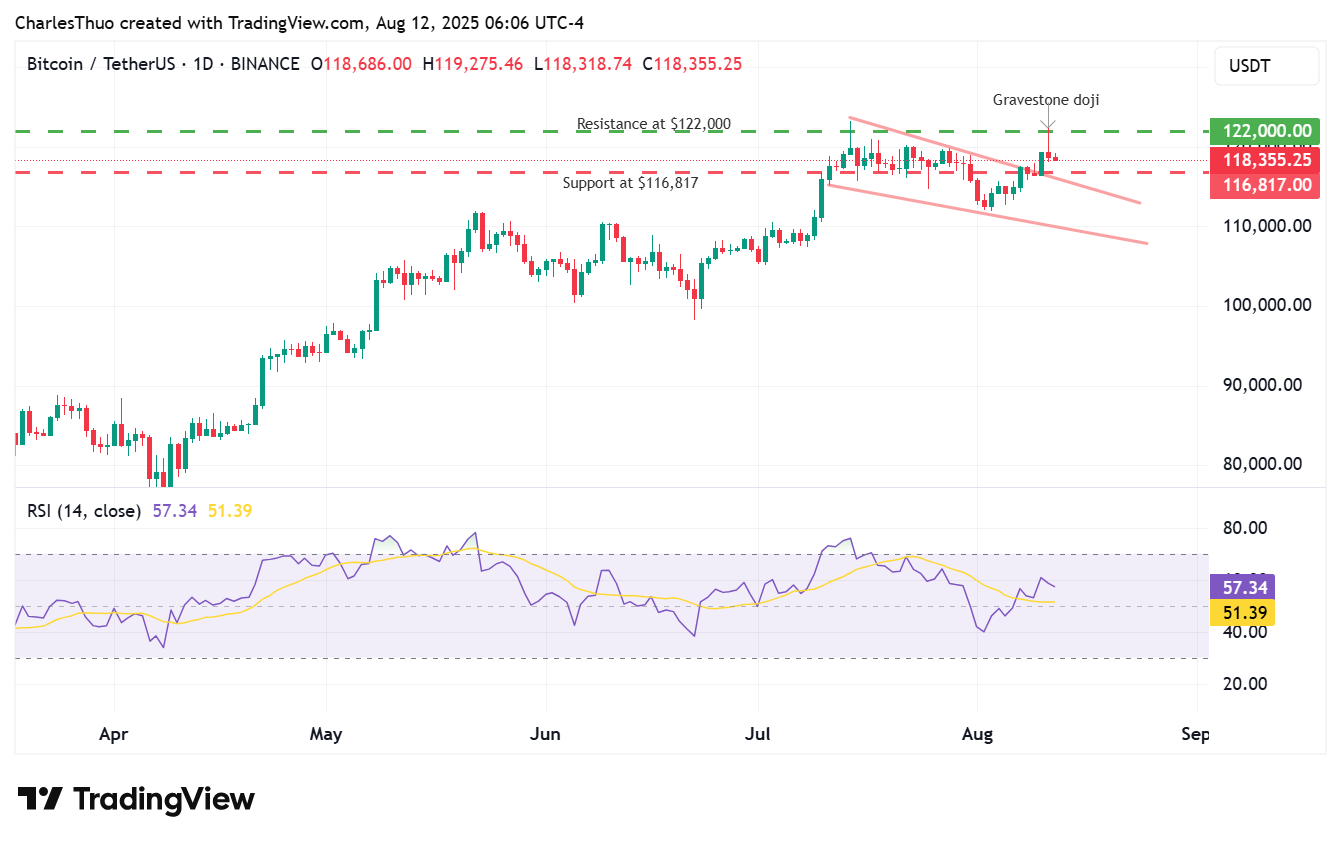Click the Gravestone doji annotation

pos(1046,99)
